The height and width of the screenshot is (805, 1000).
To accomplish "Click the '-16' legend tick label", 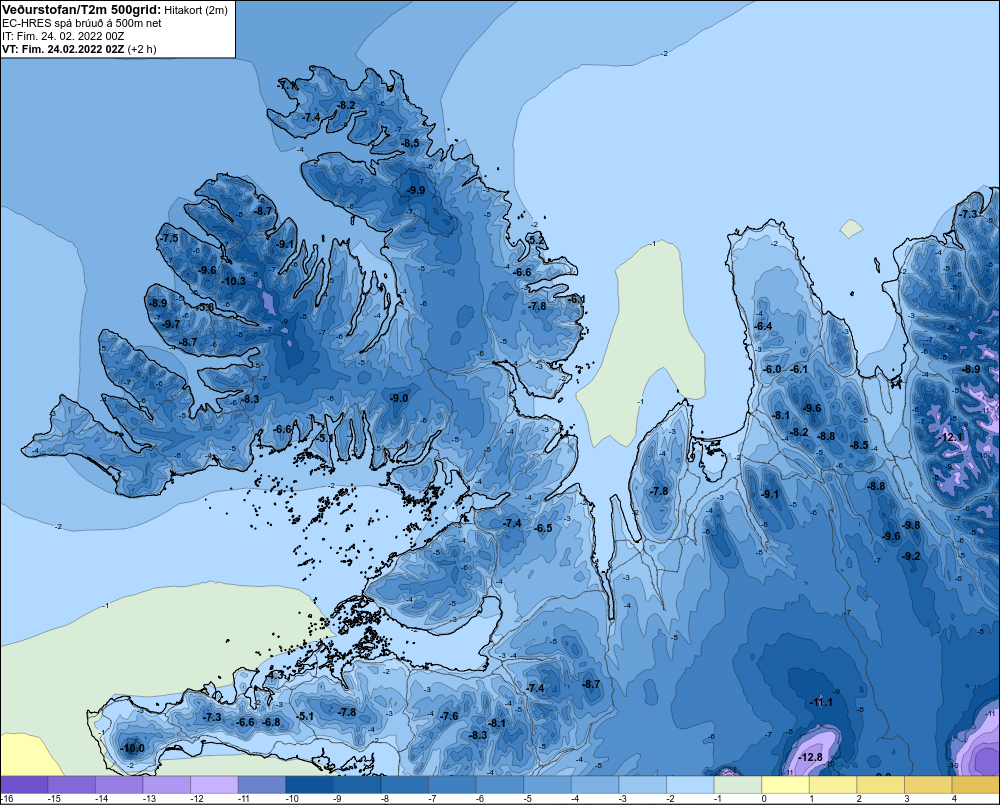I will (x=7, y=799).
